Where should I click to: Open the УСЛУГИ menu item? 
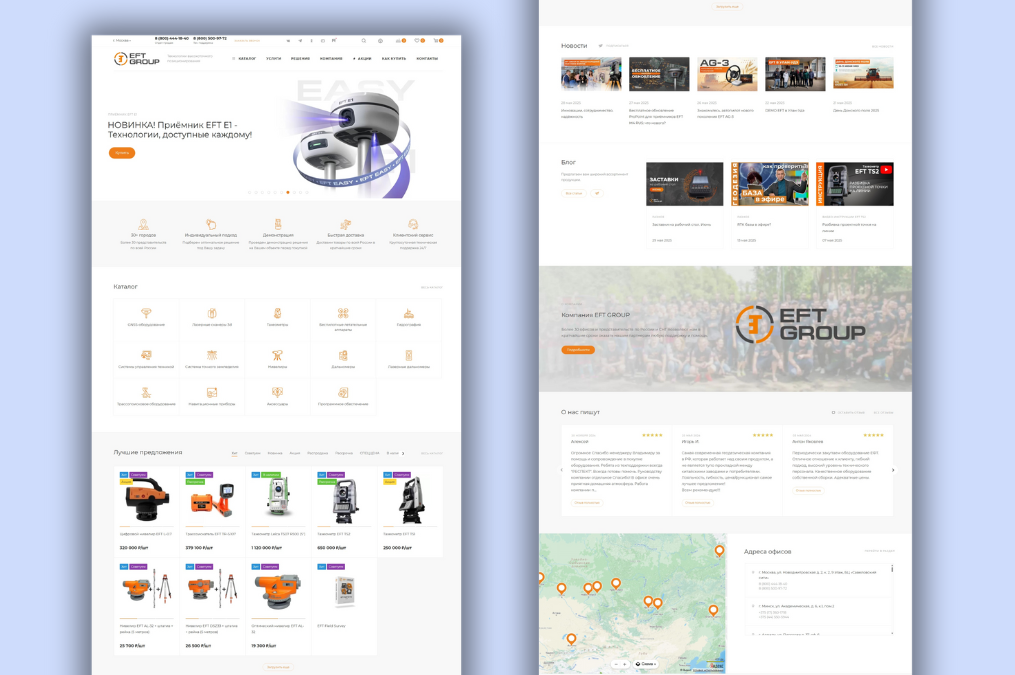click(x=274, y=59)
